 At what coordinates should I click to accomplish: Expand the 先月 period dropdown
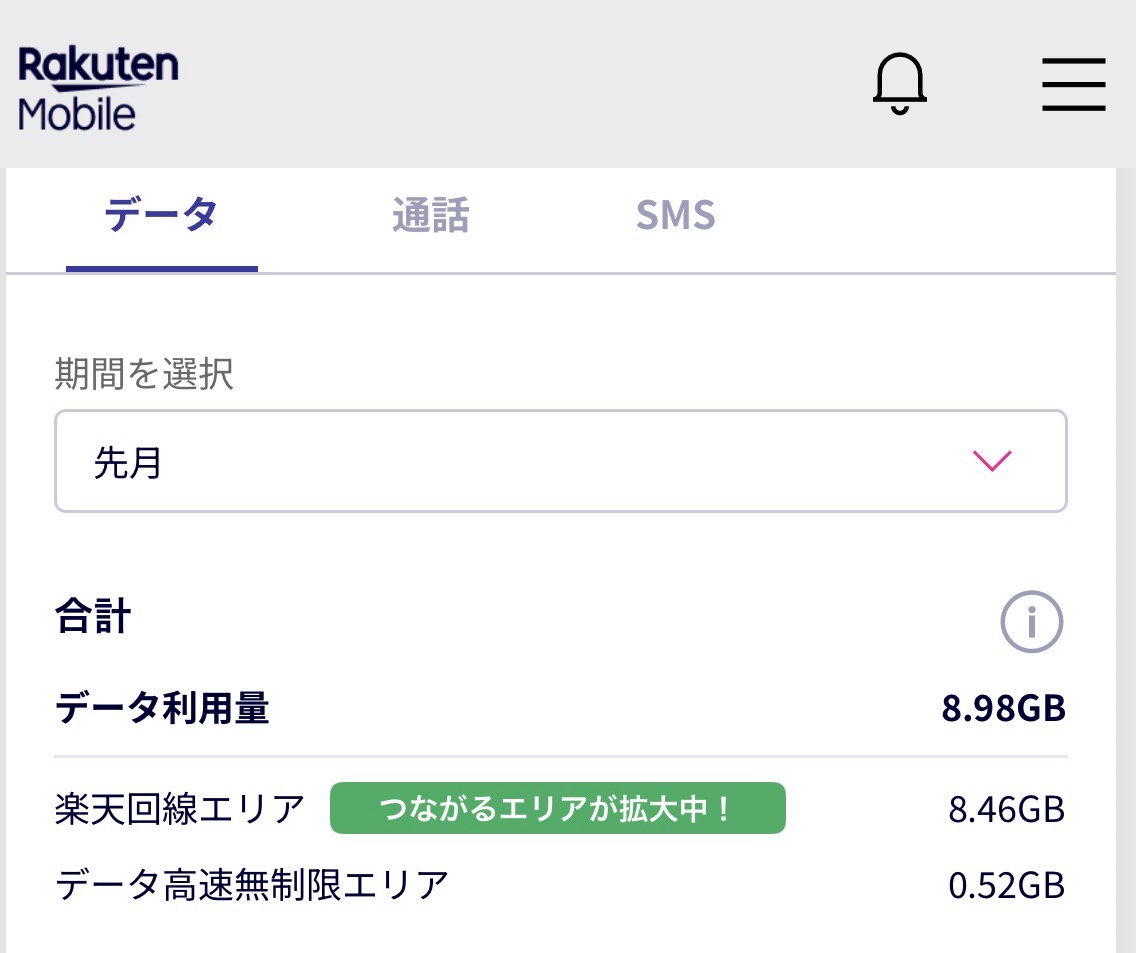(x=560, y=461)
